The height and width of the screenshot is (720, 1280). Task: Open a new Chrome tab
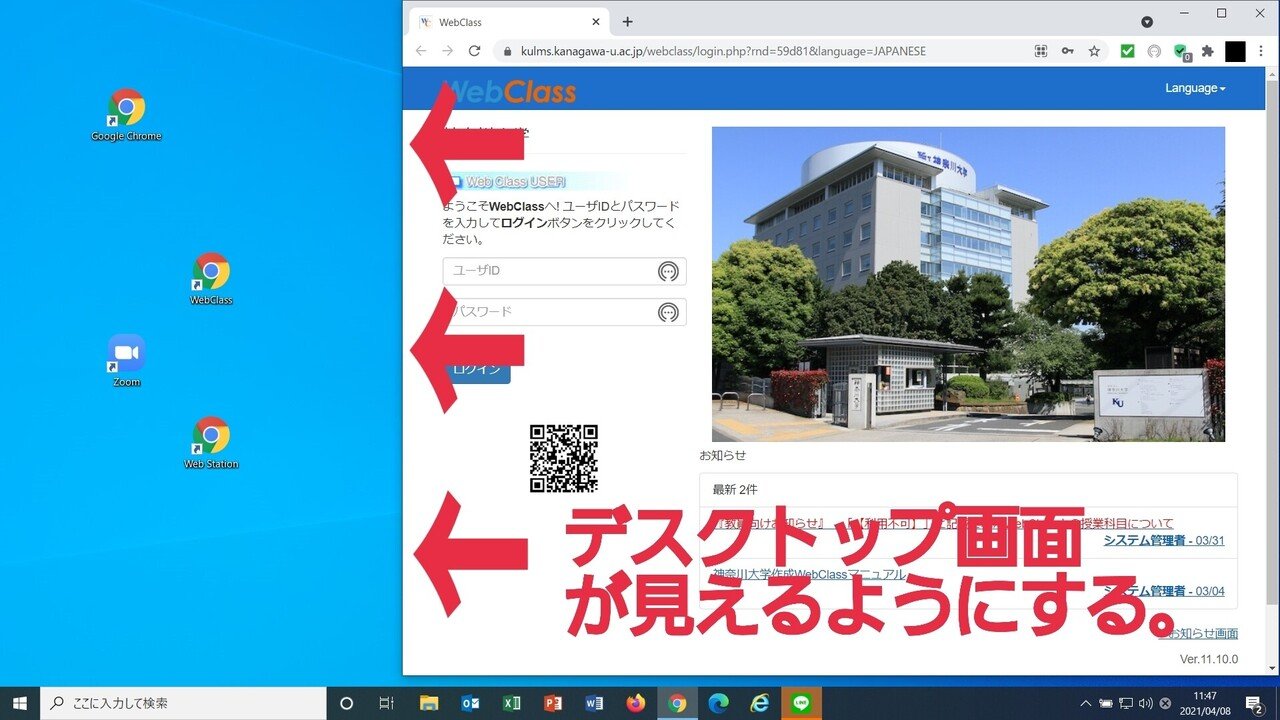(627, 21)
